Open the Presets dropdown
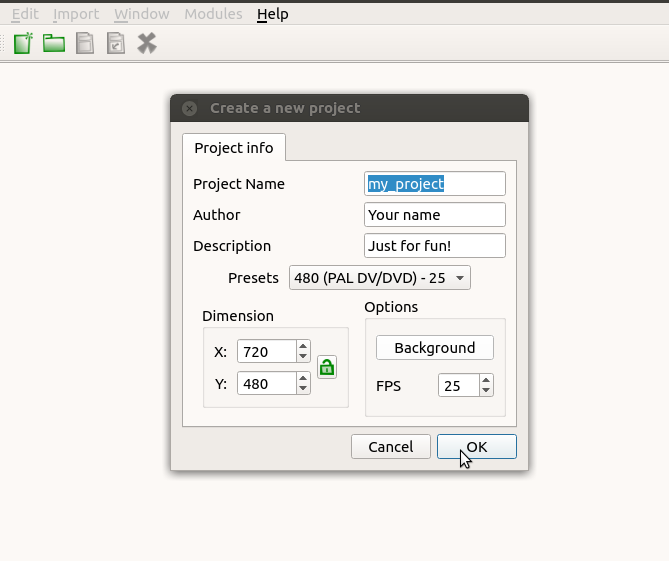Screen dimensions: 669x561 click(380, 278)
